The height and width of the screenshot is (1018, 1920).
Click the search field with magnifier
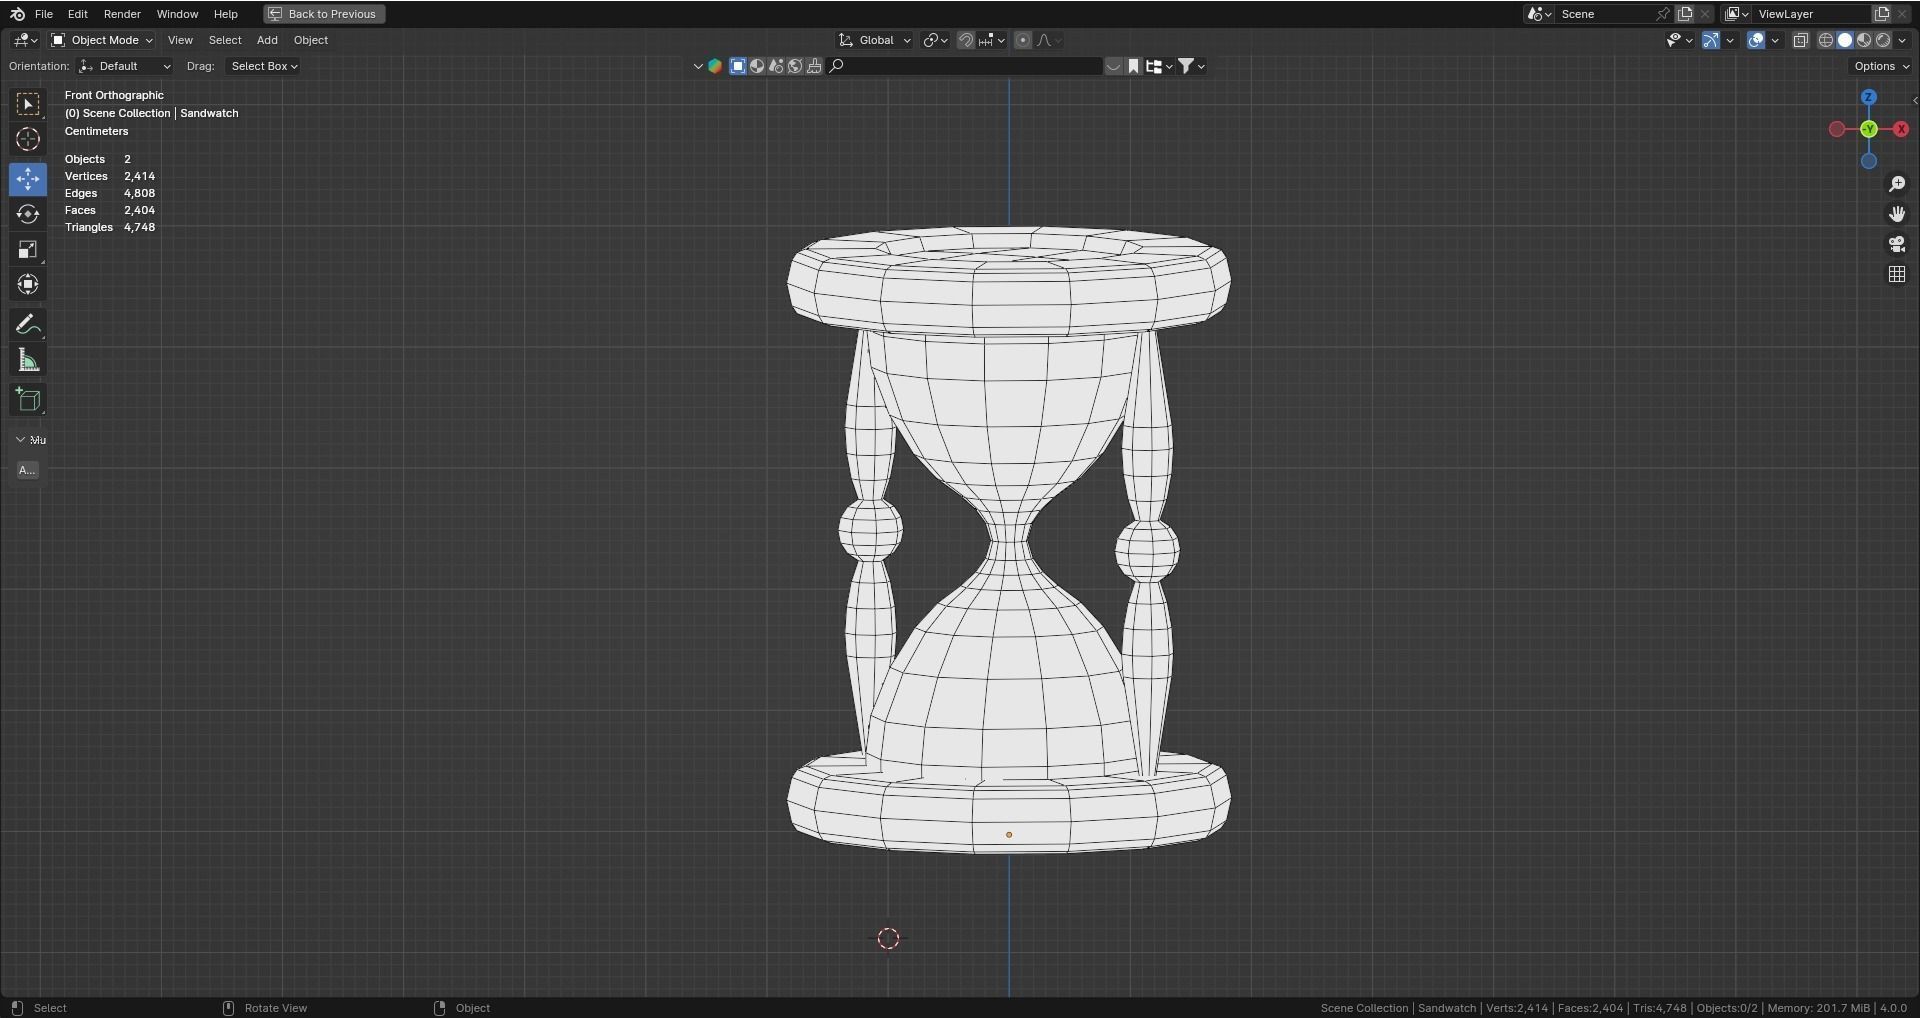click(x=965, y=66)
